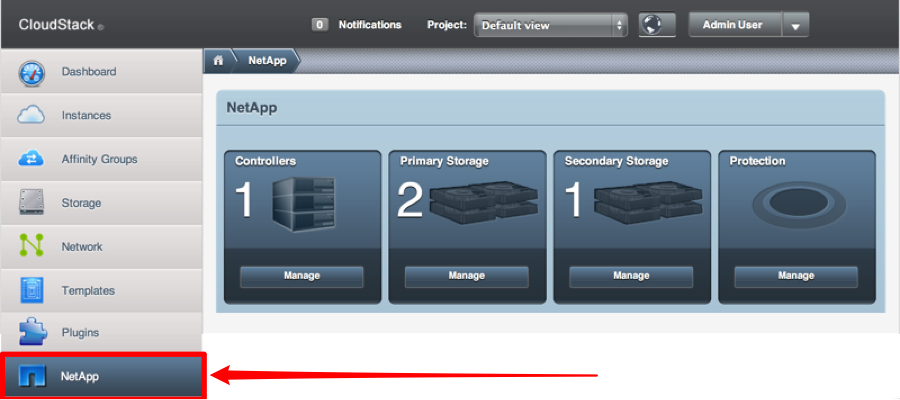The height and width of the screenshot is (400, 900).
Task: Click the home icon in breadcrumb
Action: [x=218, y=61]
